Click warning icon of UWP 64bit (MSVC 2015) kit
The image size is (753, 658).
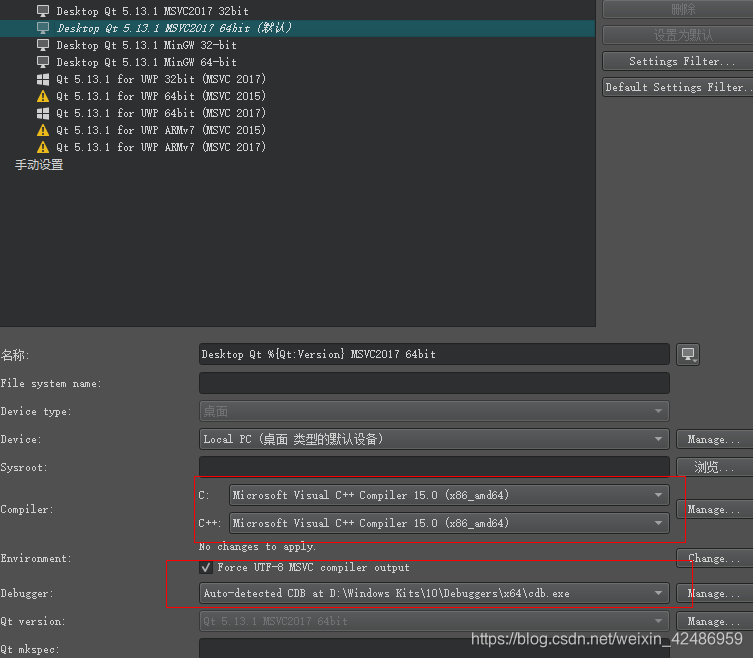point(43,96)
